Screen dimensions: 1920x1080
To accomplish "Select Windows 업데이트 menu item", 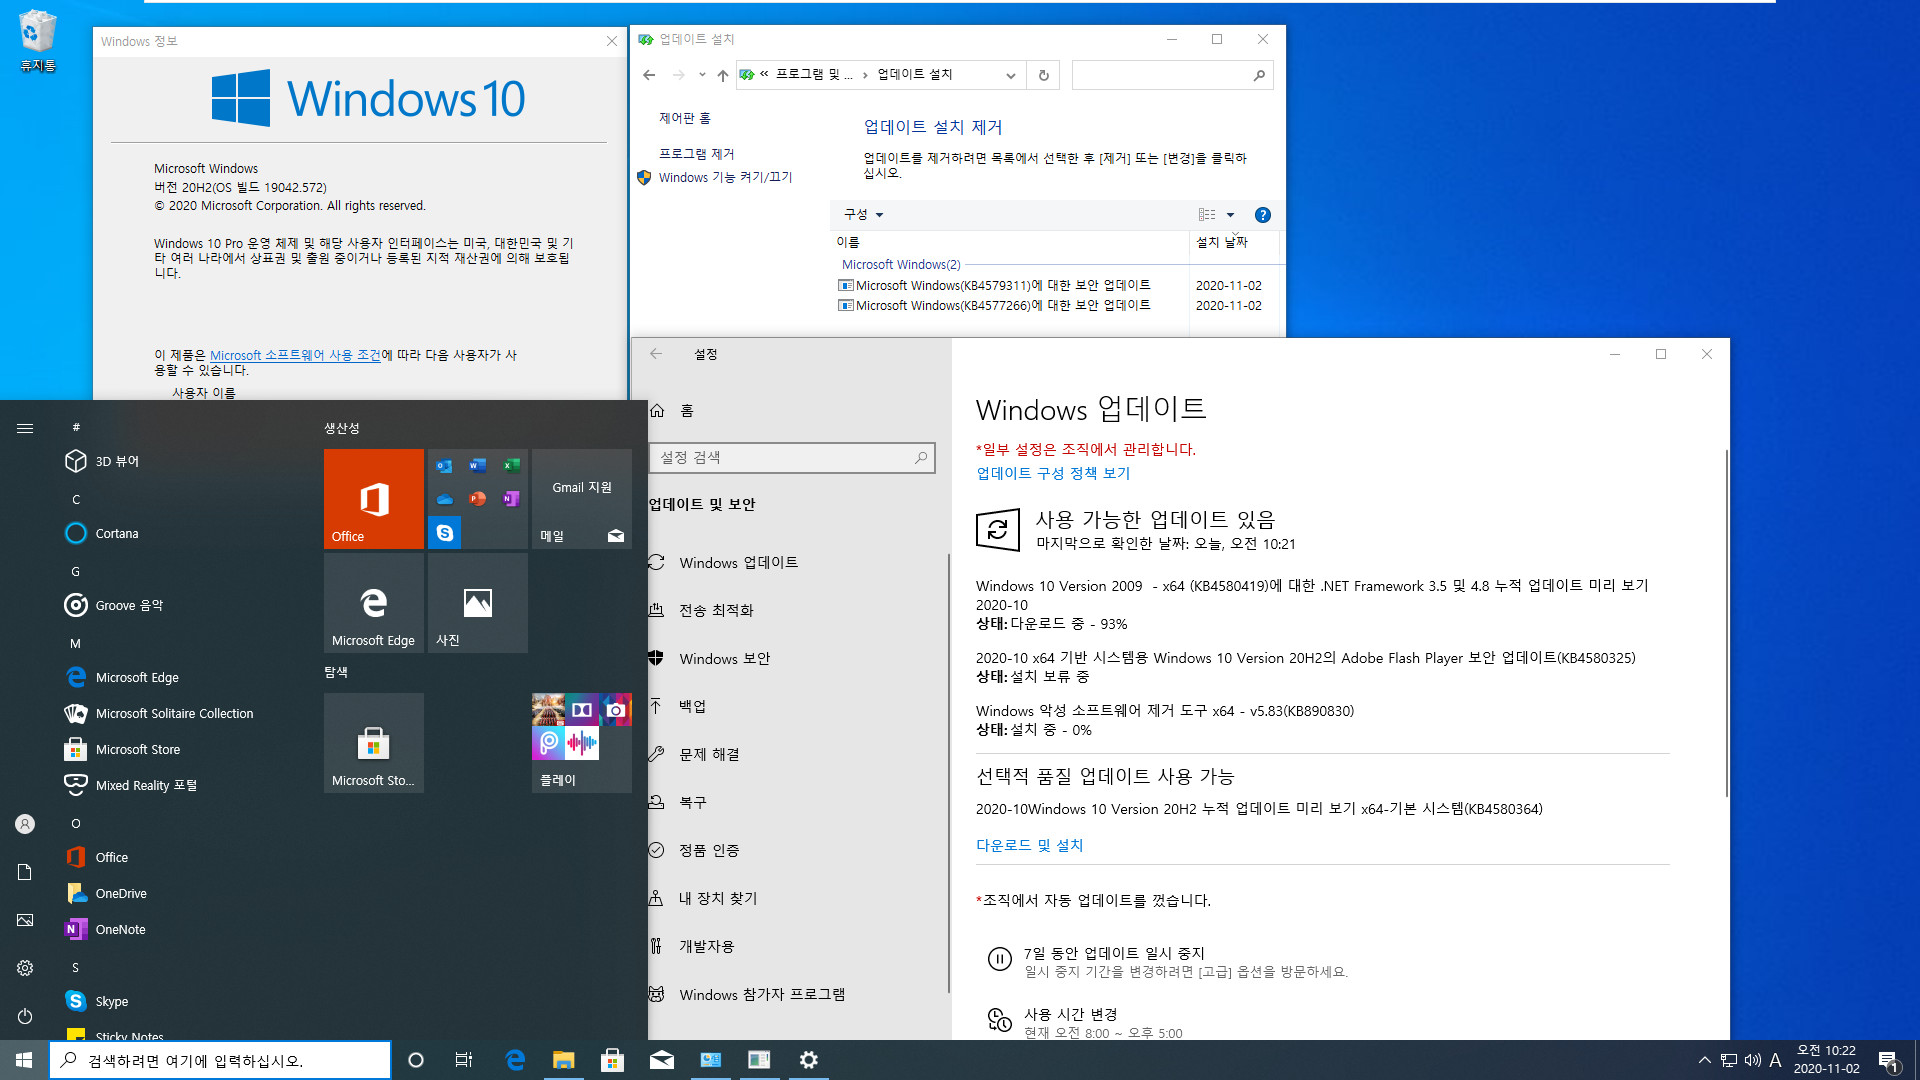I will click(738, 562).
